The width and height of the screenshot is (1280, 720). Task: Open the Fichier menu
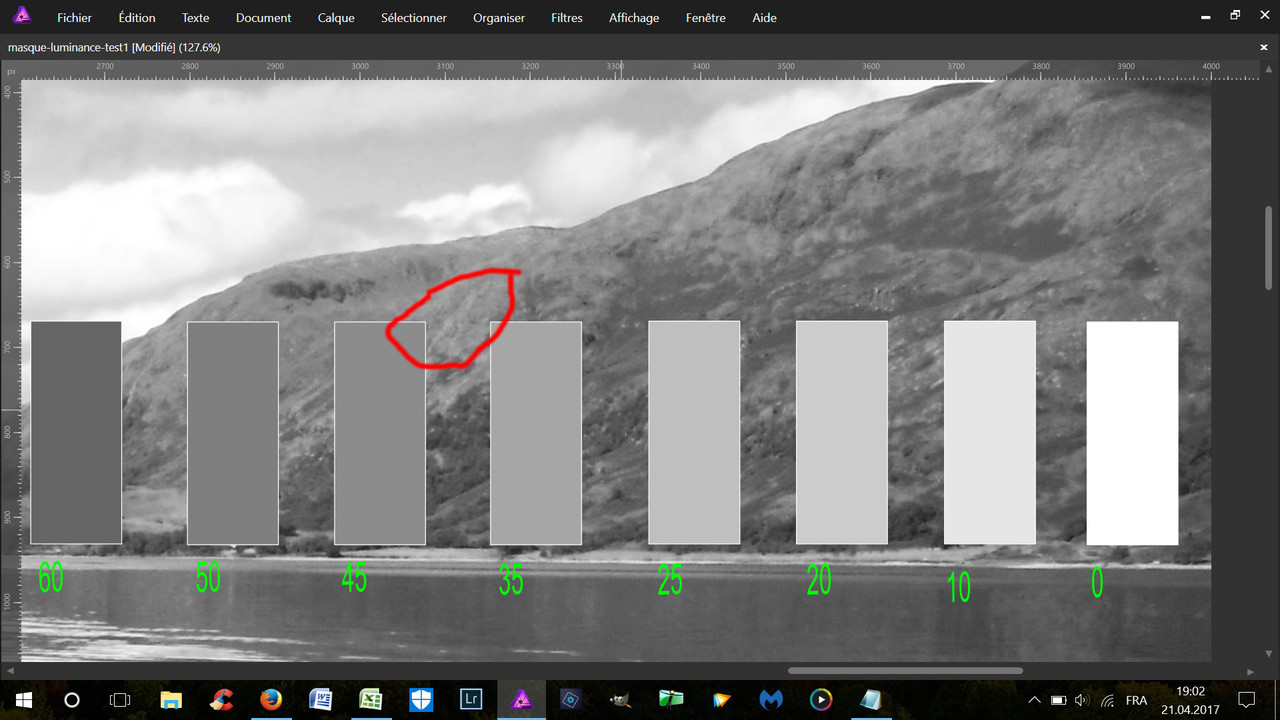point(74,18)
